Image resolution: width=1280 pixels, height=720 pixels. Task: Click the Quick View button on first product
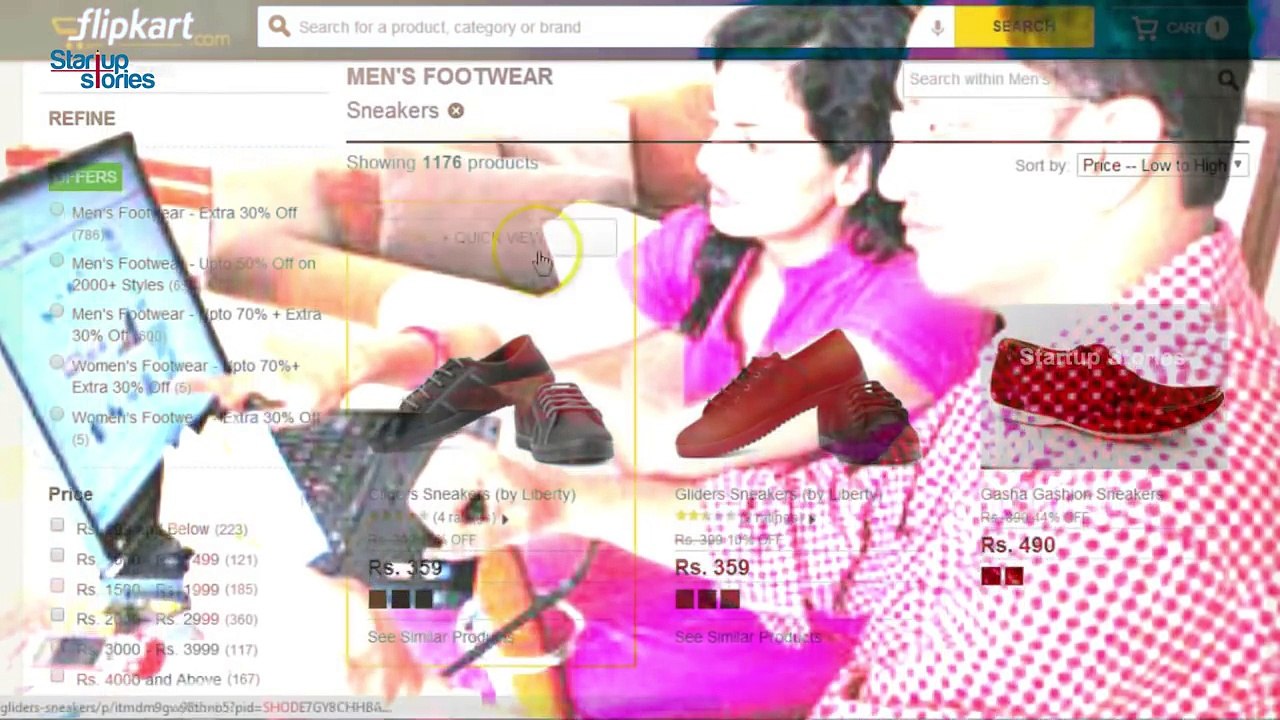492,238
